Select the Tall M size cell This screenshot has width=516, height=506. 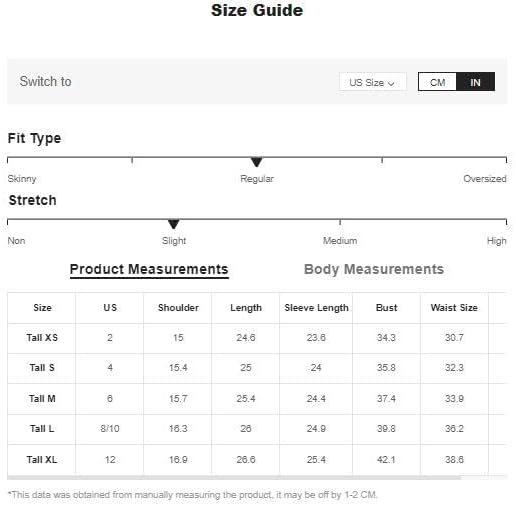pos(42,399)
